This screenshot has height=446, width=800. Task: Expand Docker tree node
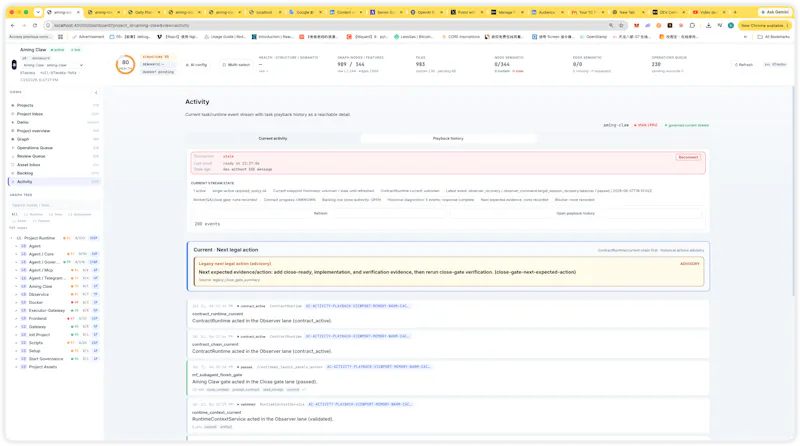pos(16,303)
